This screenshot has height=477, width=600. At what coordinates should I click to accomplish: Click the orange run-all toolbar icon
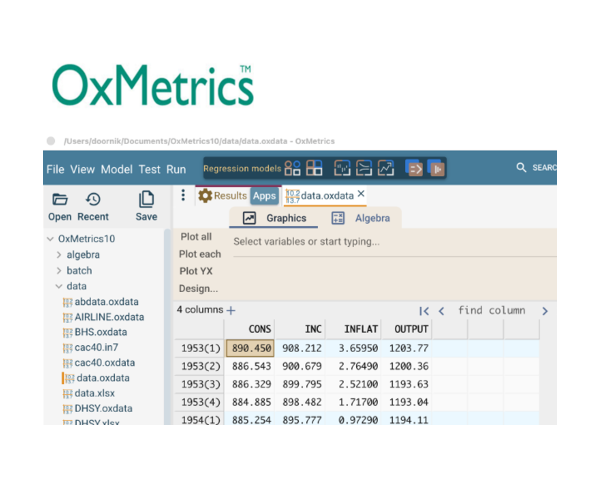pos(436,169)
